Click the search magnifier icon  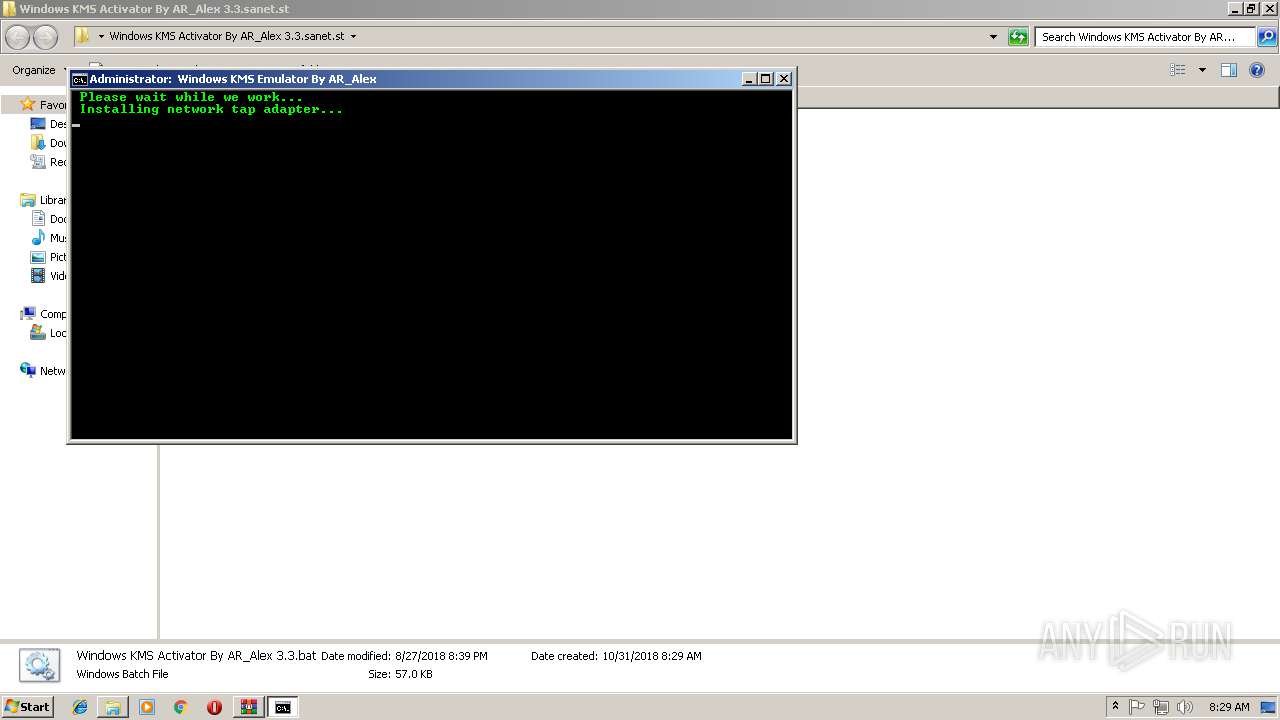click(1266, 37)
